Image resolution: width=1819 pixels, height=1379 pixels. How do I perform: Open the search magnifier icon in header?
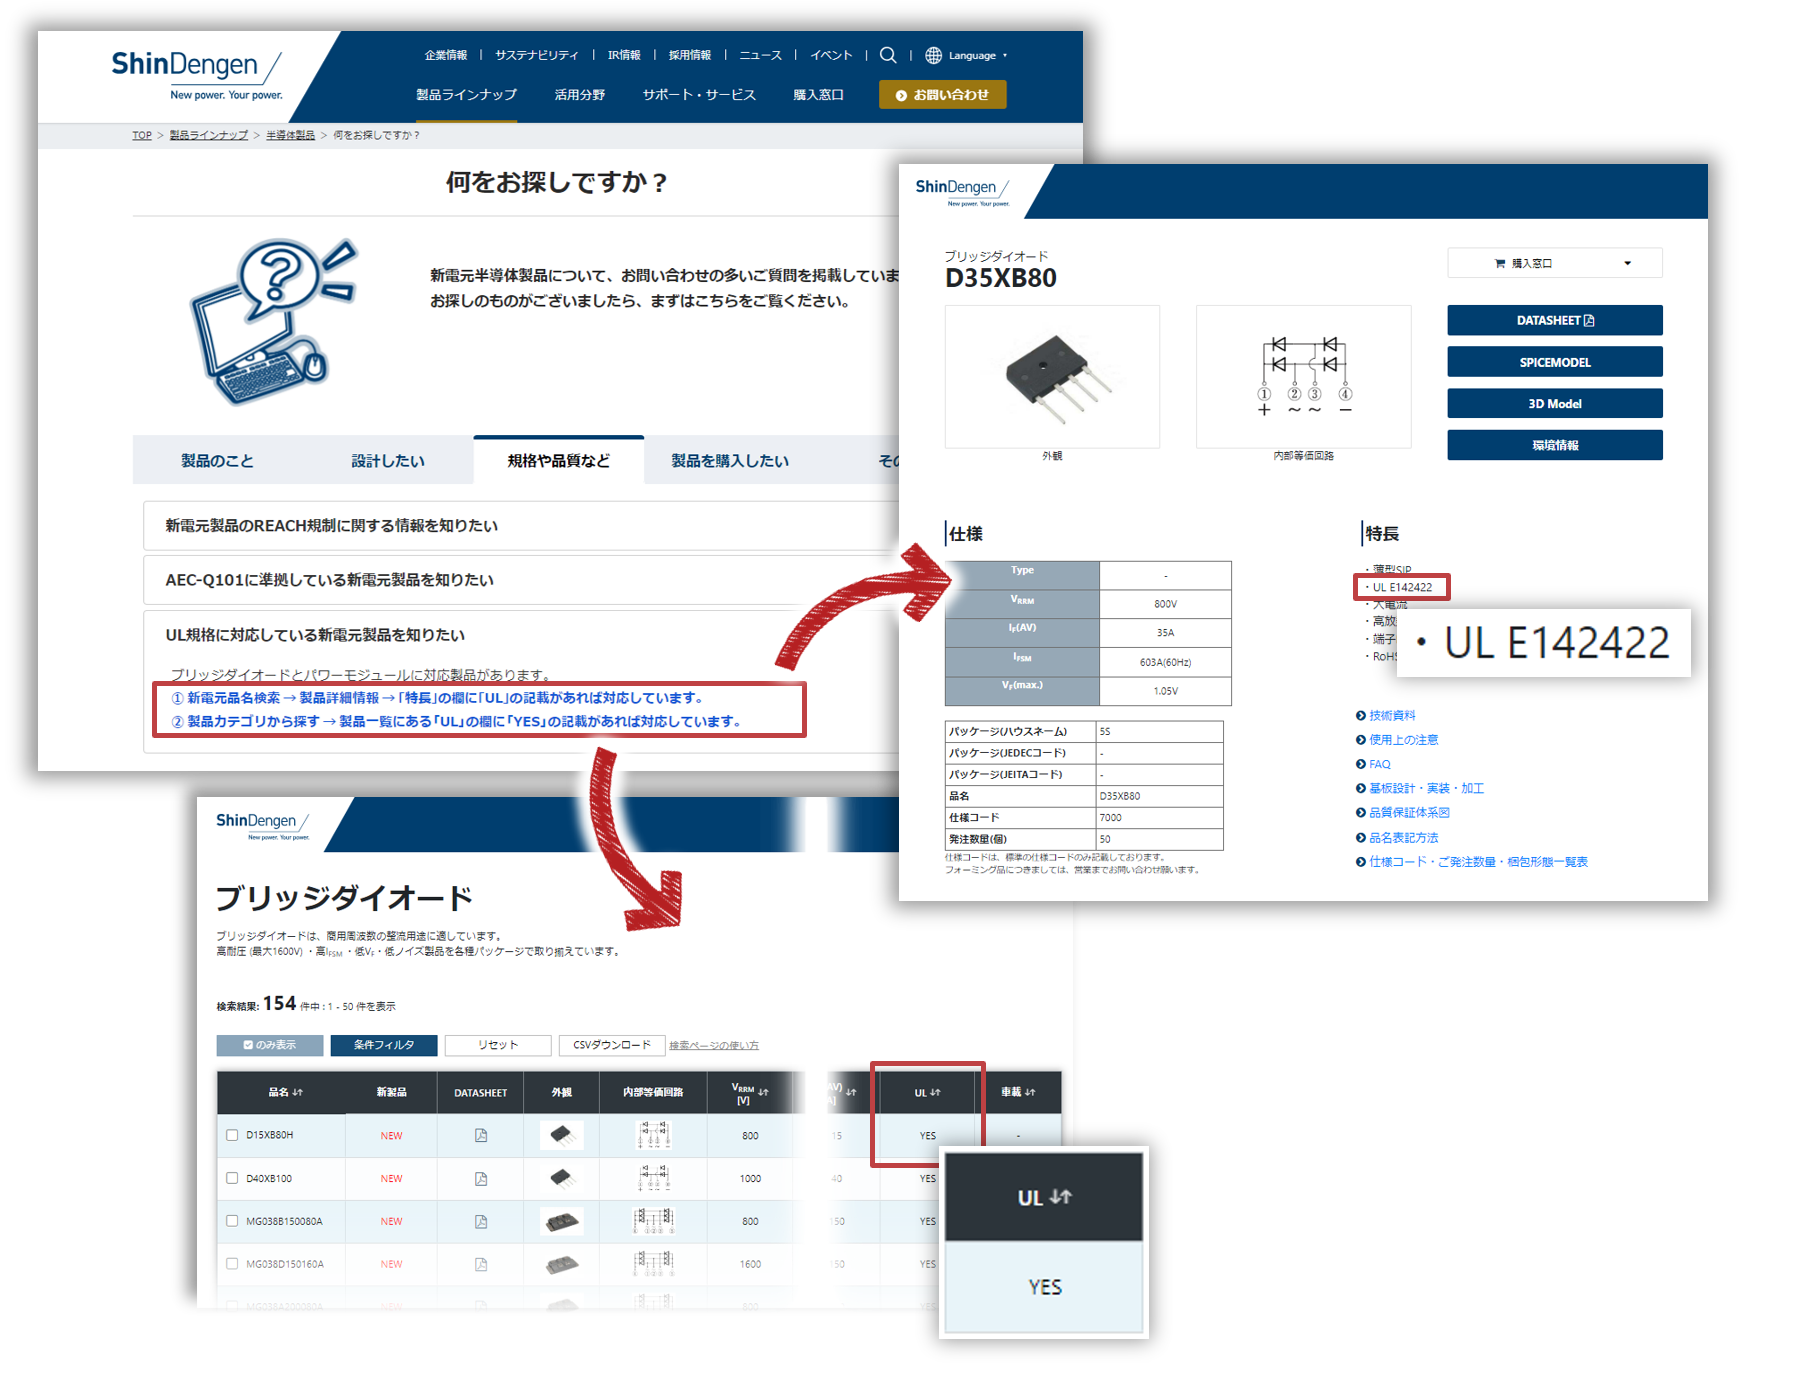pos(887,55)
